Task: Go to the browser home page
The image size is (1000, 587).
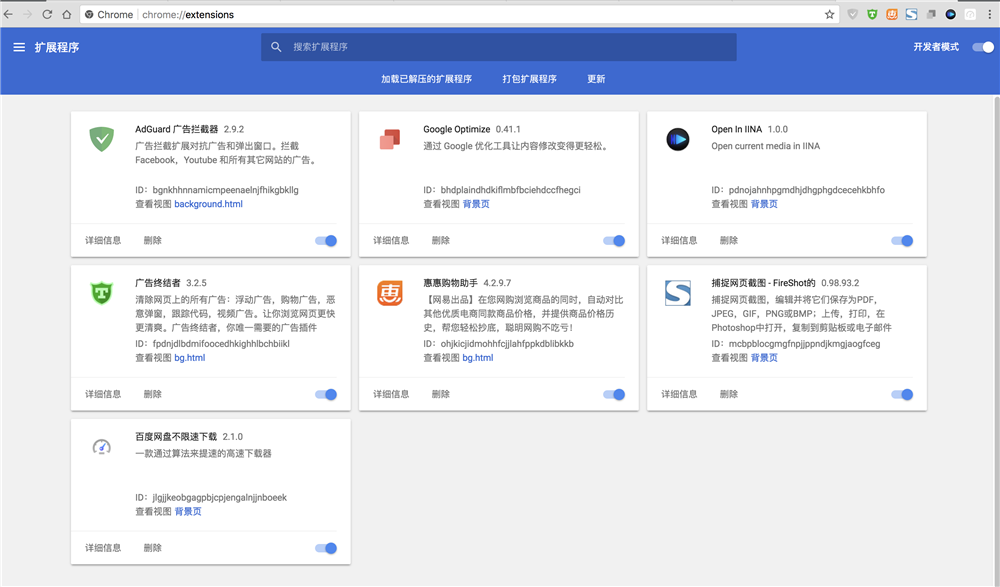Action: pos(66,14)
